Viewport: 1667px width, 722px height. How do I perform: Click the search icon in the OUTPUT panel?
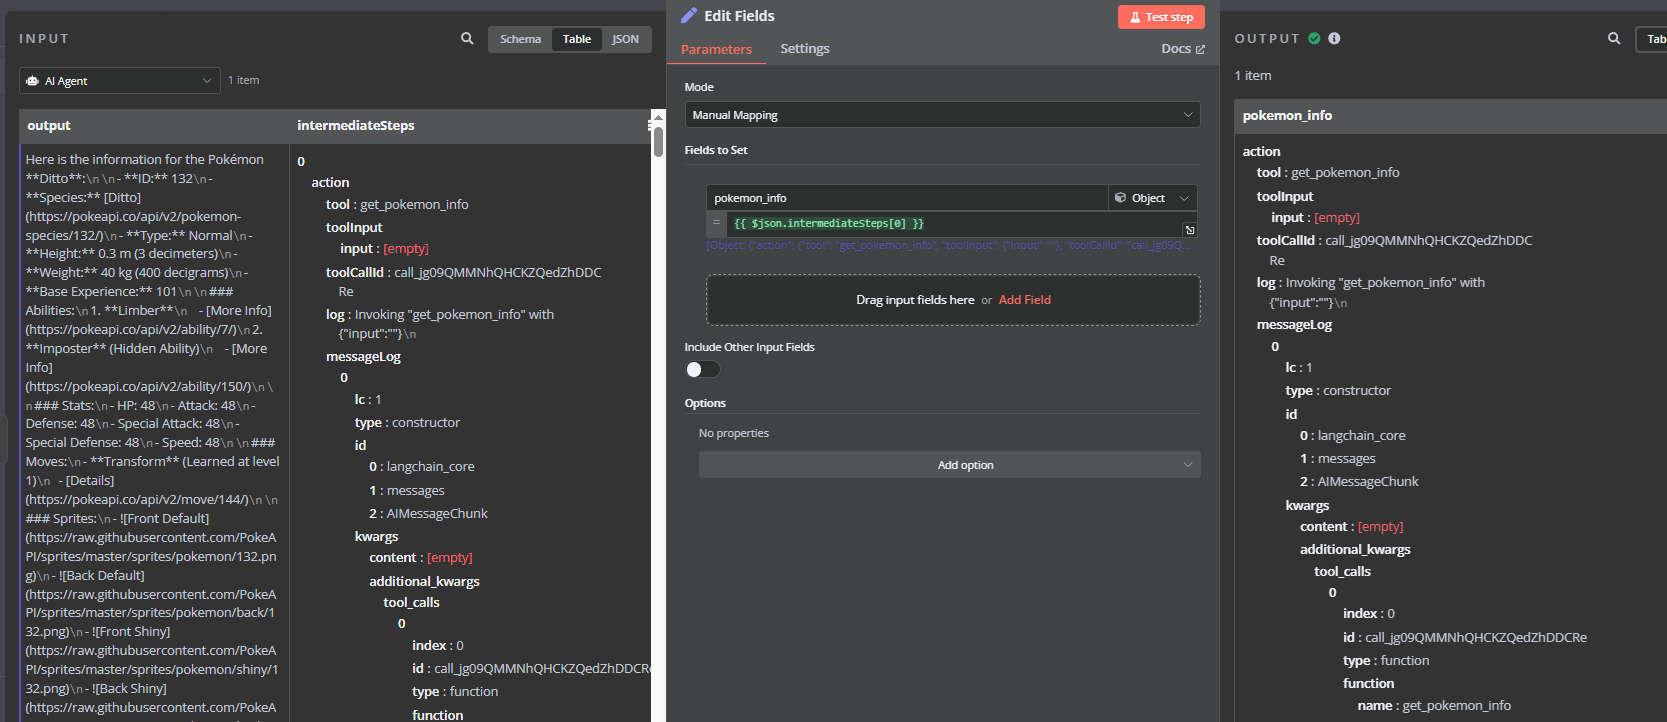point(1614,38)
